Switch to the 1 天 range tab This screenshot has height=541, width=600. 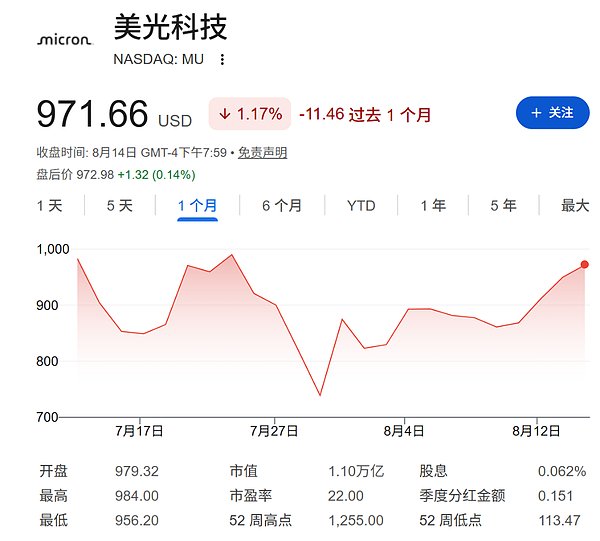point(49,206)
